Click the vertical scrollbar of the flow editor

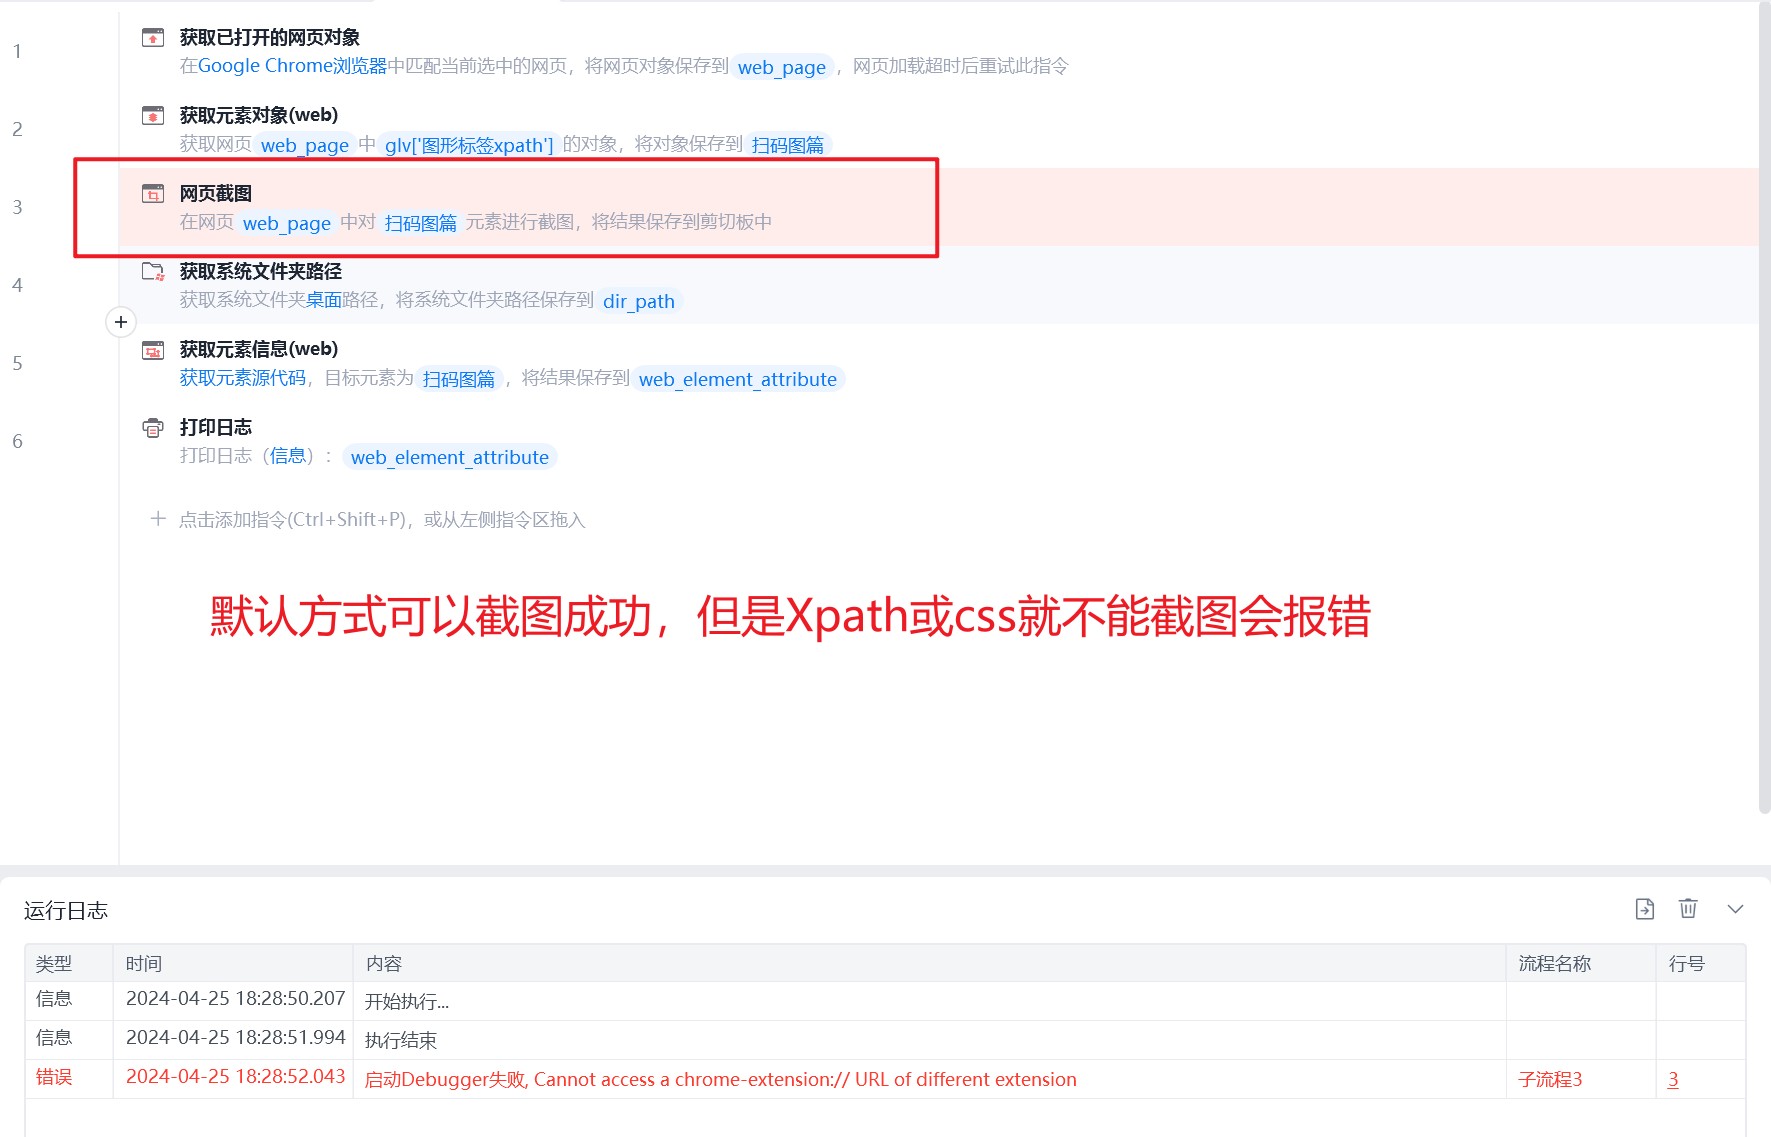click(x=1764, y=408)
